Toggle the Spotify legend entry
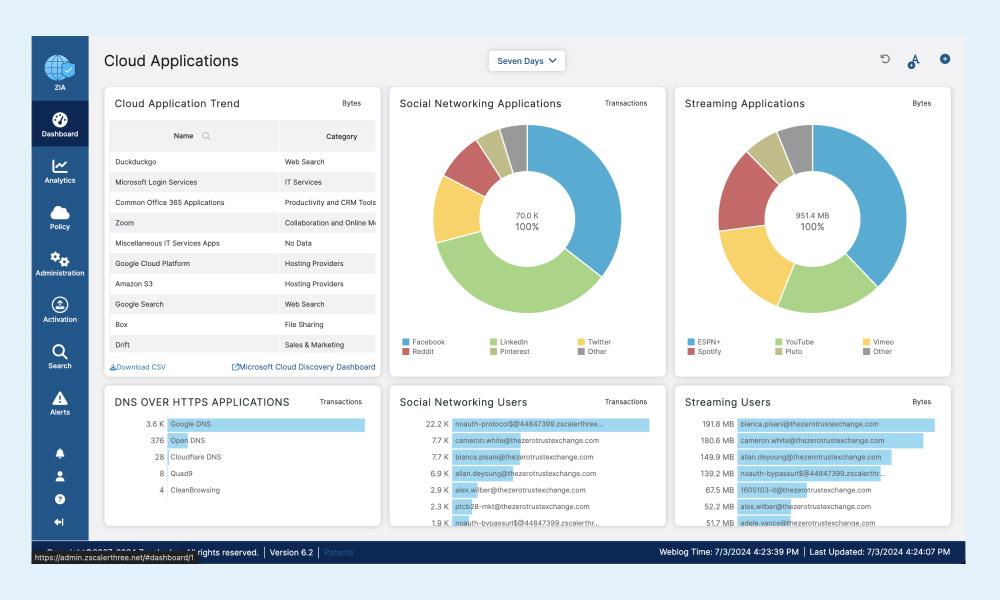Screen dimensions: 1000x600 click(x=709, y=352)
